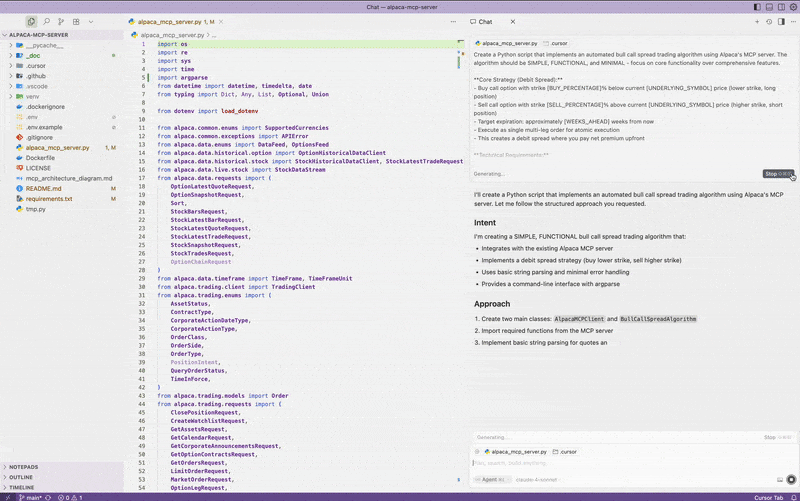Click the sync changes icon in status bar
This screenshot has width=800, height=501.
48,497
